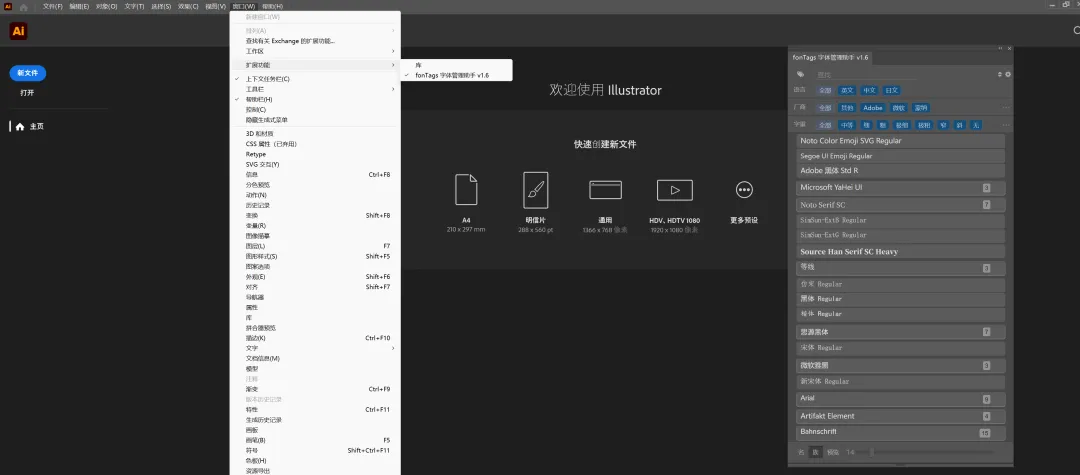Click the 主页 home icon in sidebar
Screen dimensions: 1080x475
[20, 127]
